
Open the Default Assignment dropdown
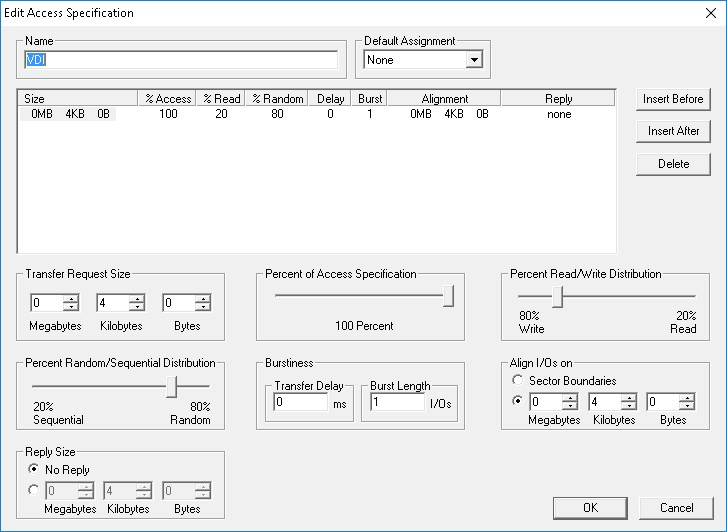pyautogui.click(x=474, y=60)
